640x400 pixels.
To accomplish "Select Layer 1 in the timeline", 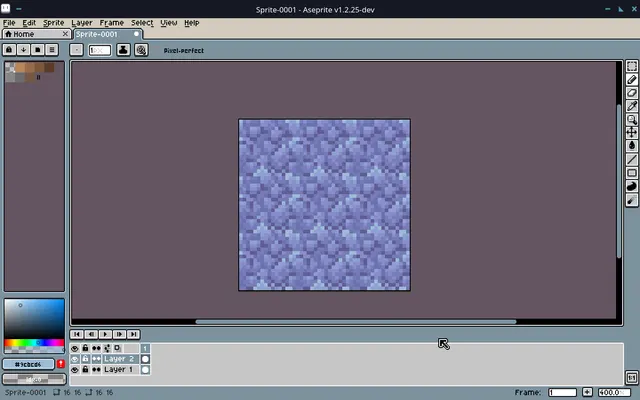I will (120, 370).
